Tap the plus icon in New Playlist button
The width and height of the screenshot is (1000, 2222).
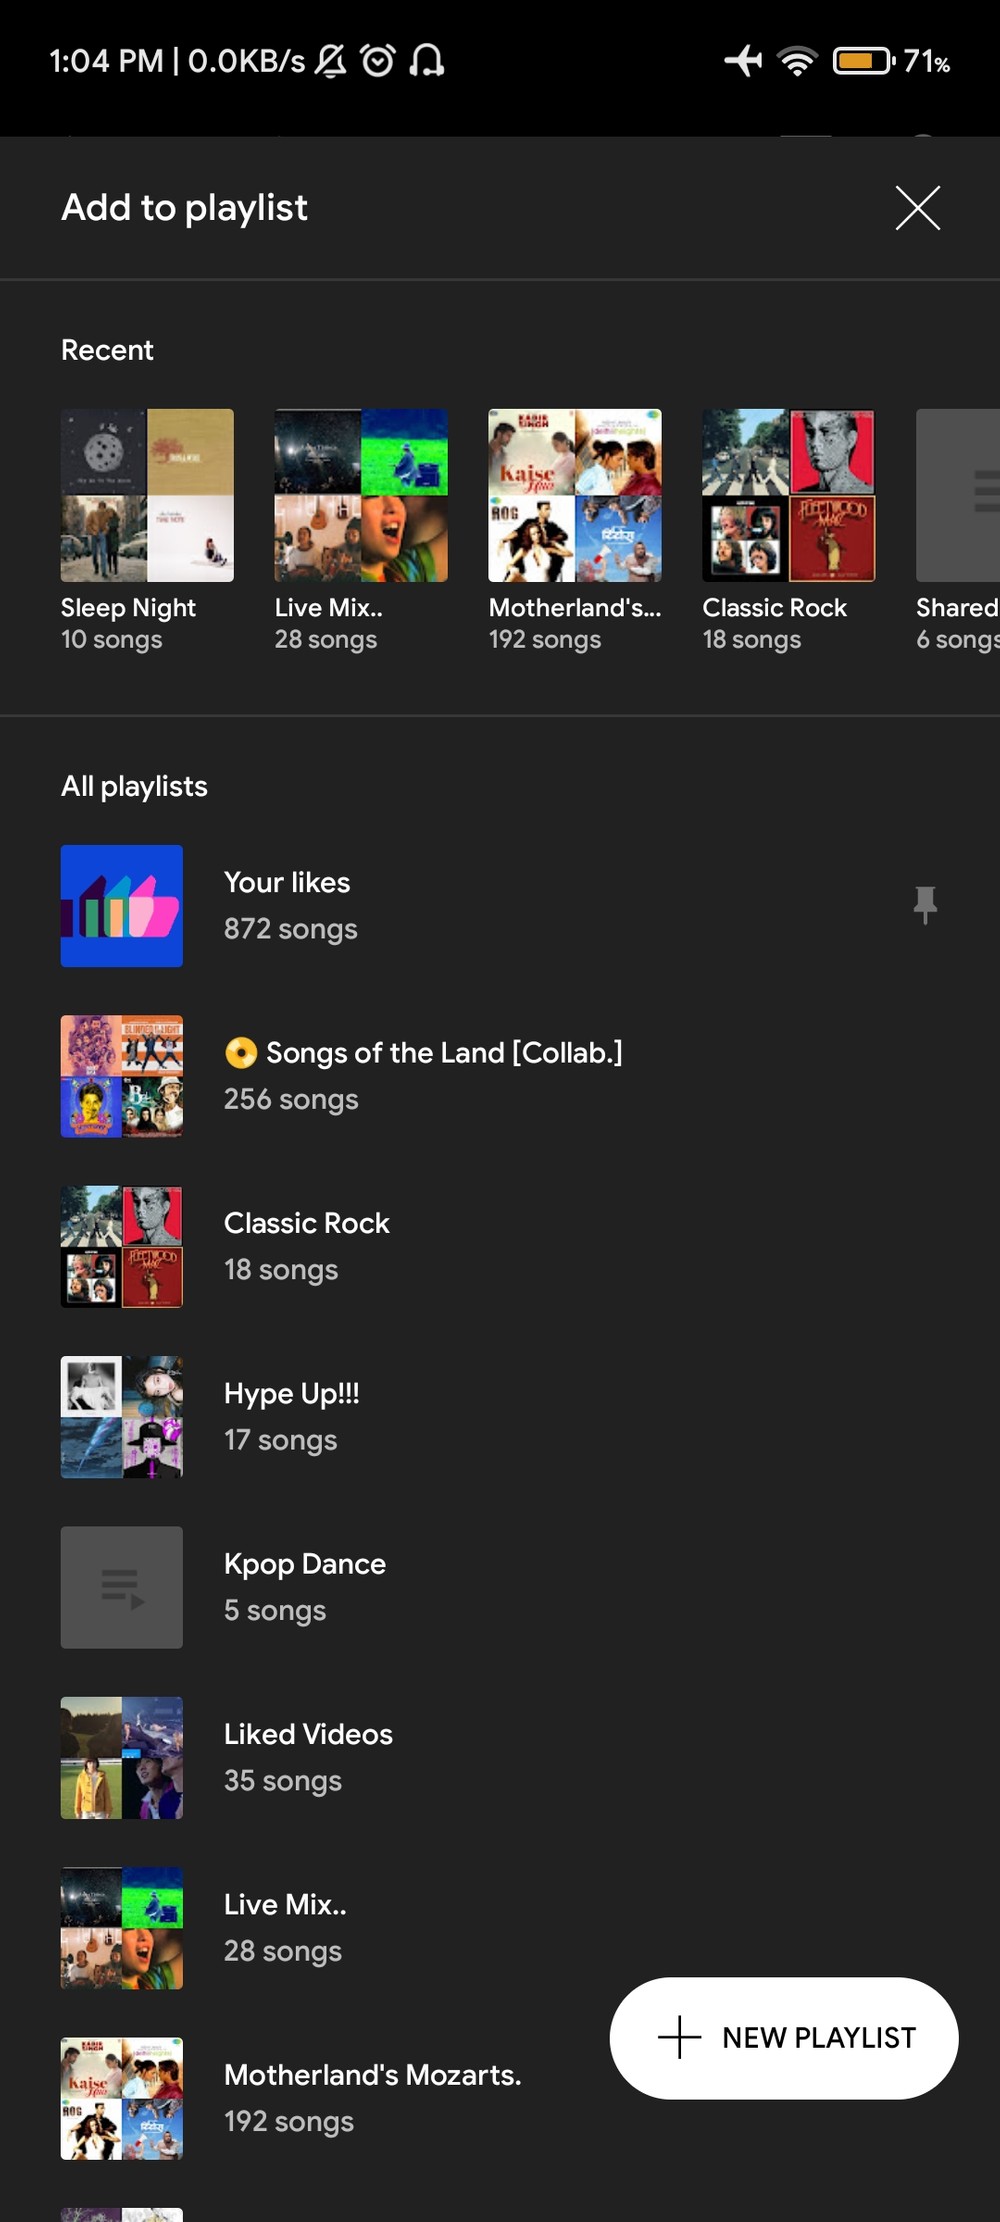pyautogui.click(x=679, y=2037)
